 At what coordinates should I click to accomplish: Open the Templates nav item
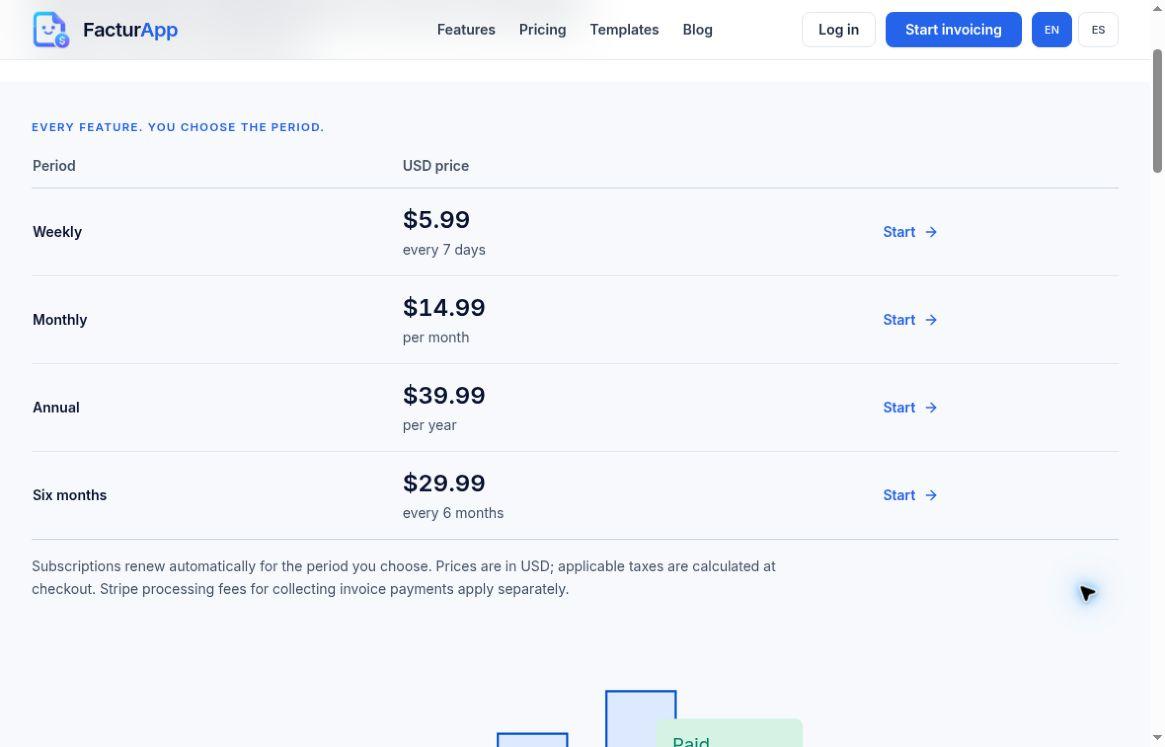[x=624, y=30]
